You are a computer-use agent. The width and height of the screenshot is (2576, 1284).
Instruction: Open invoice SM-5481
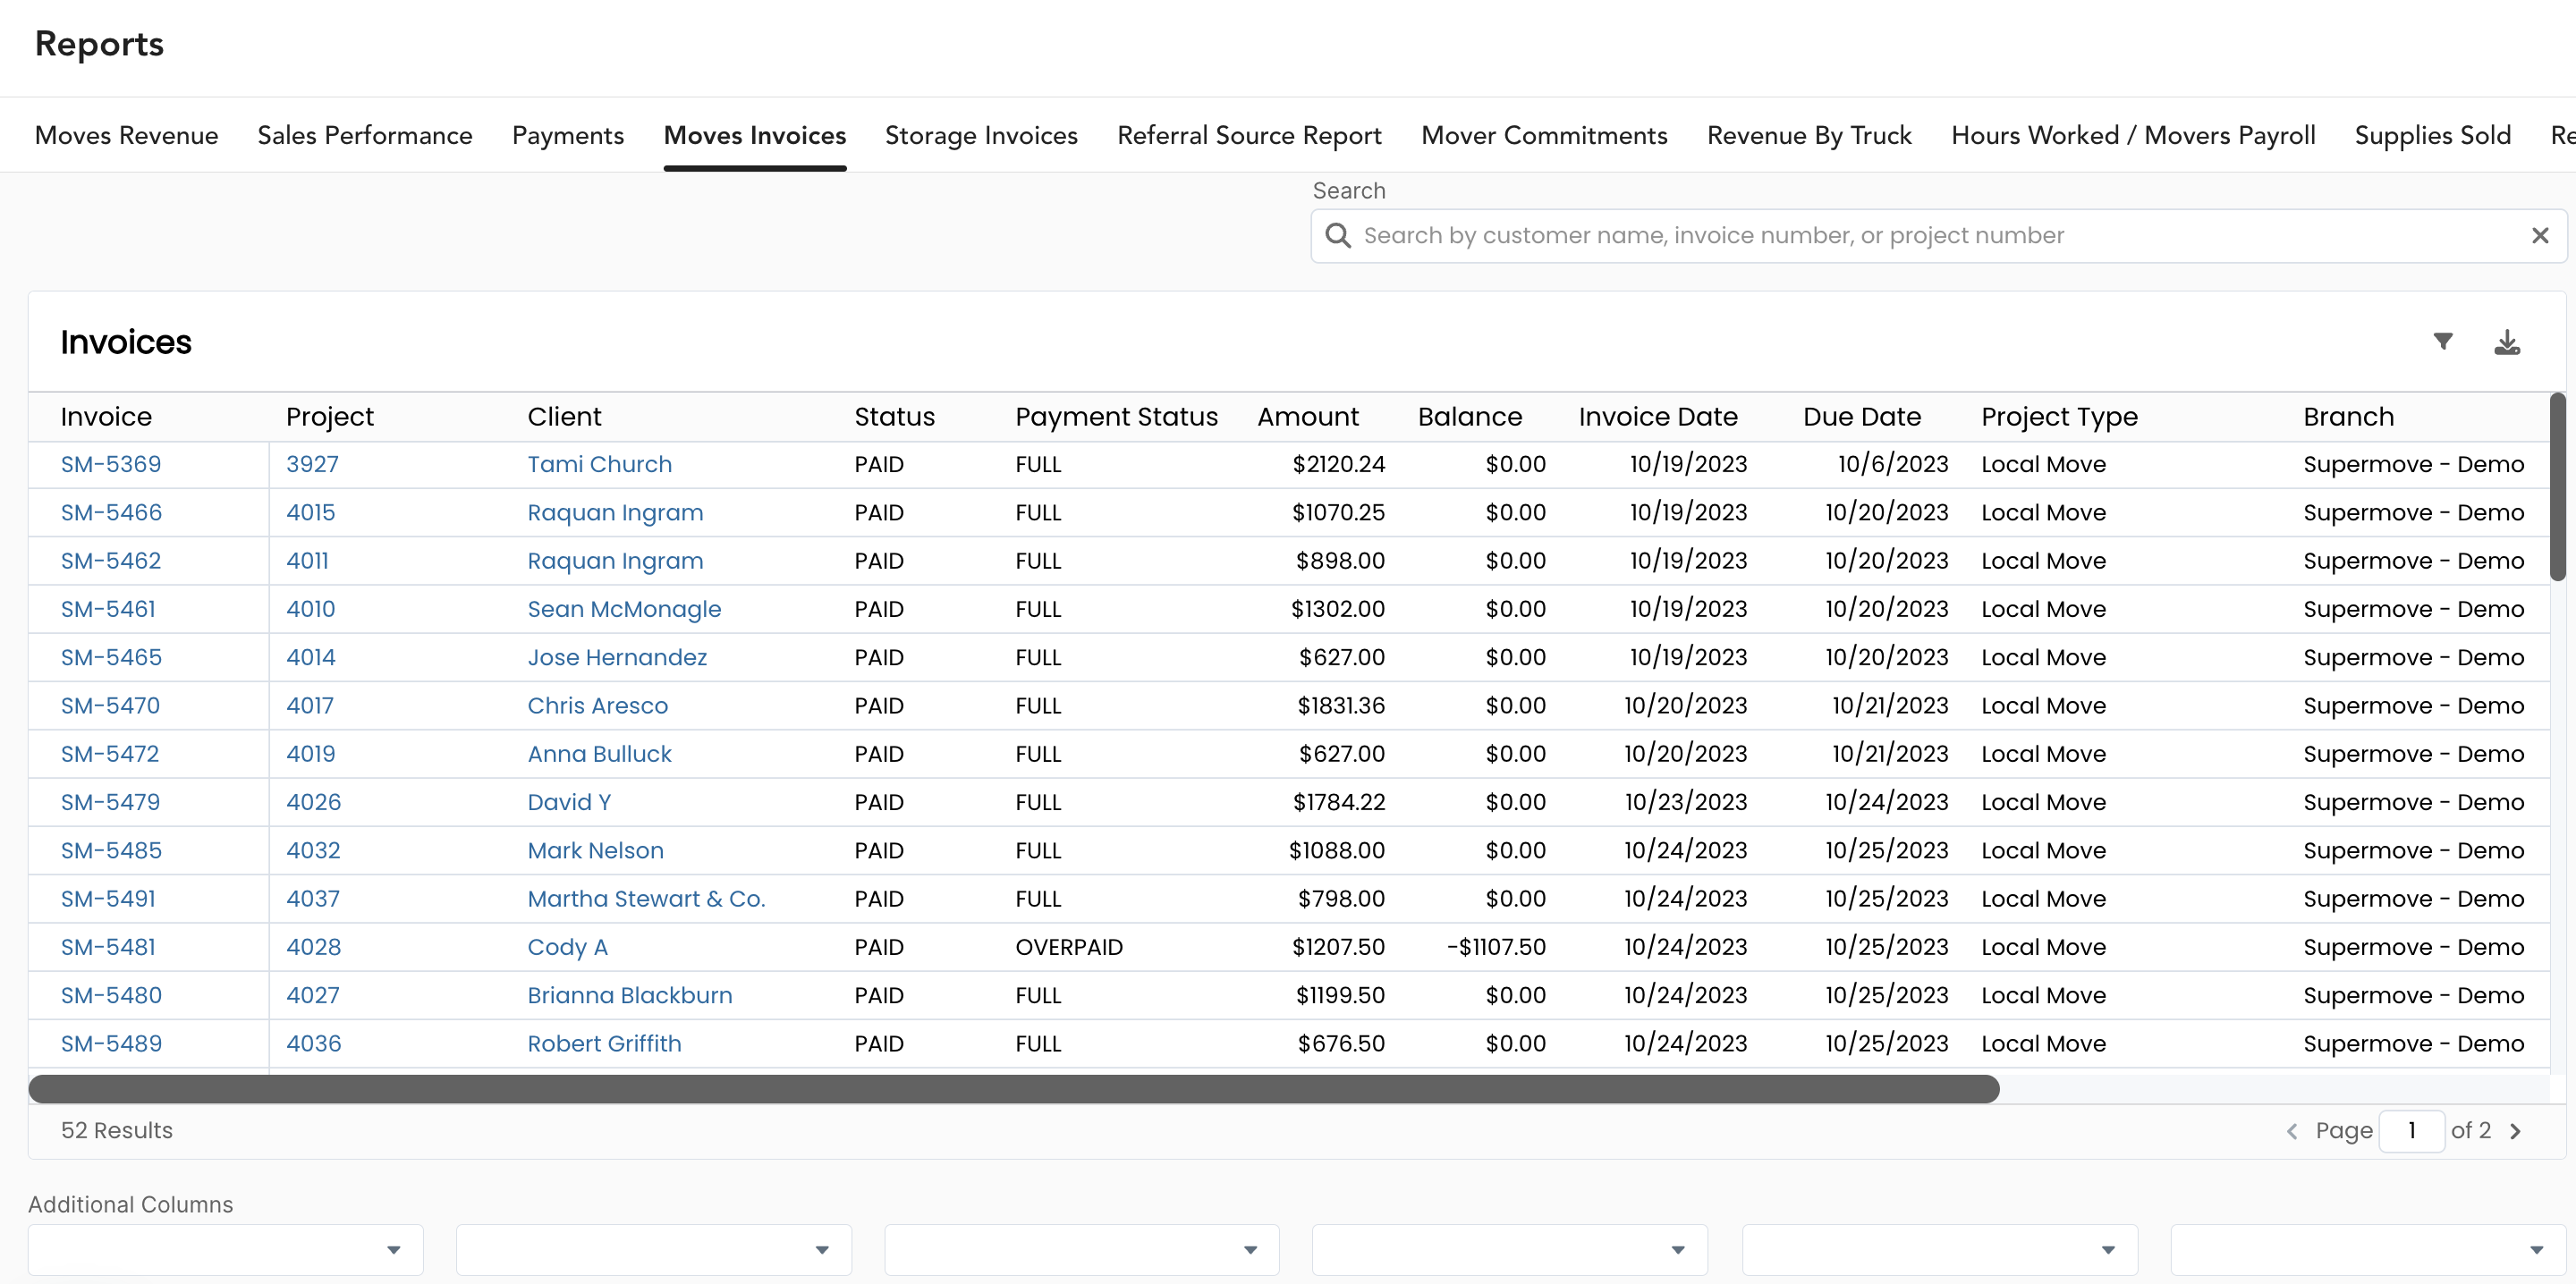[108, 947]
